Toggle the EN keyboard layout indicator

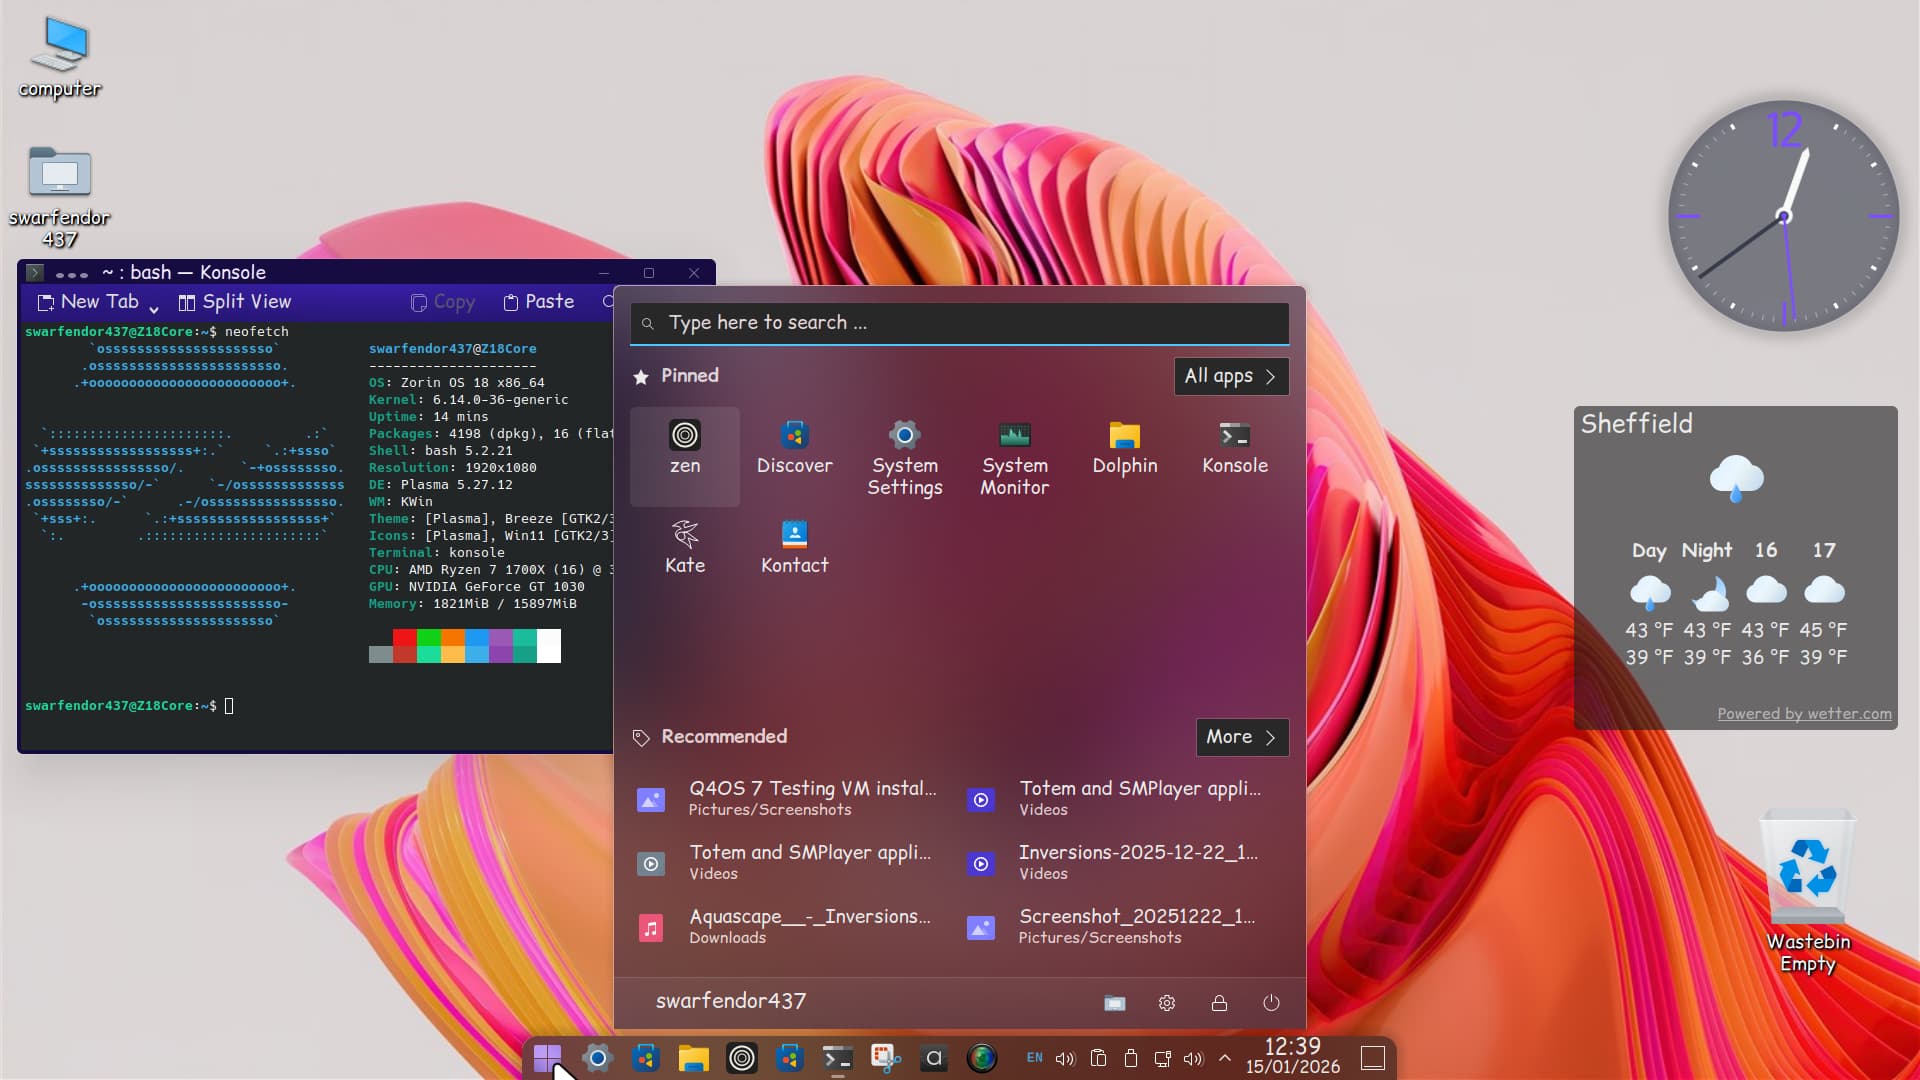coord(1034,1058)
